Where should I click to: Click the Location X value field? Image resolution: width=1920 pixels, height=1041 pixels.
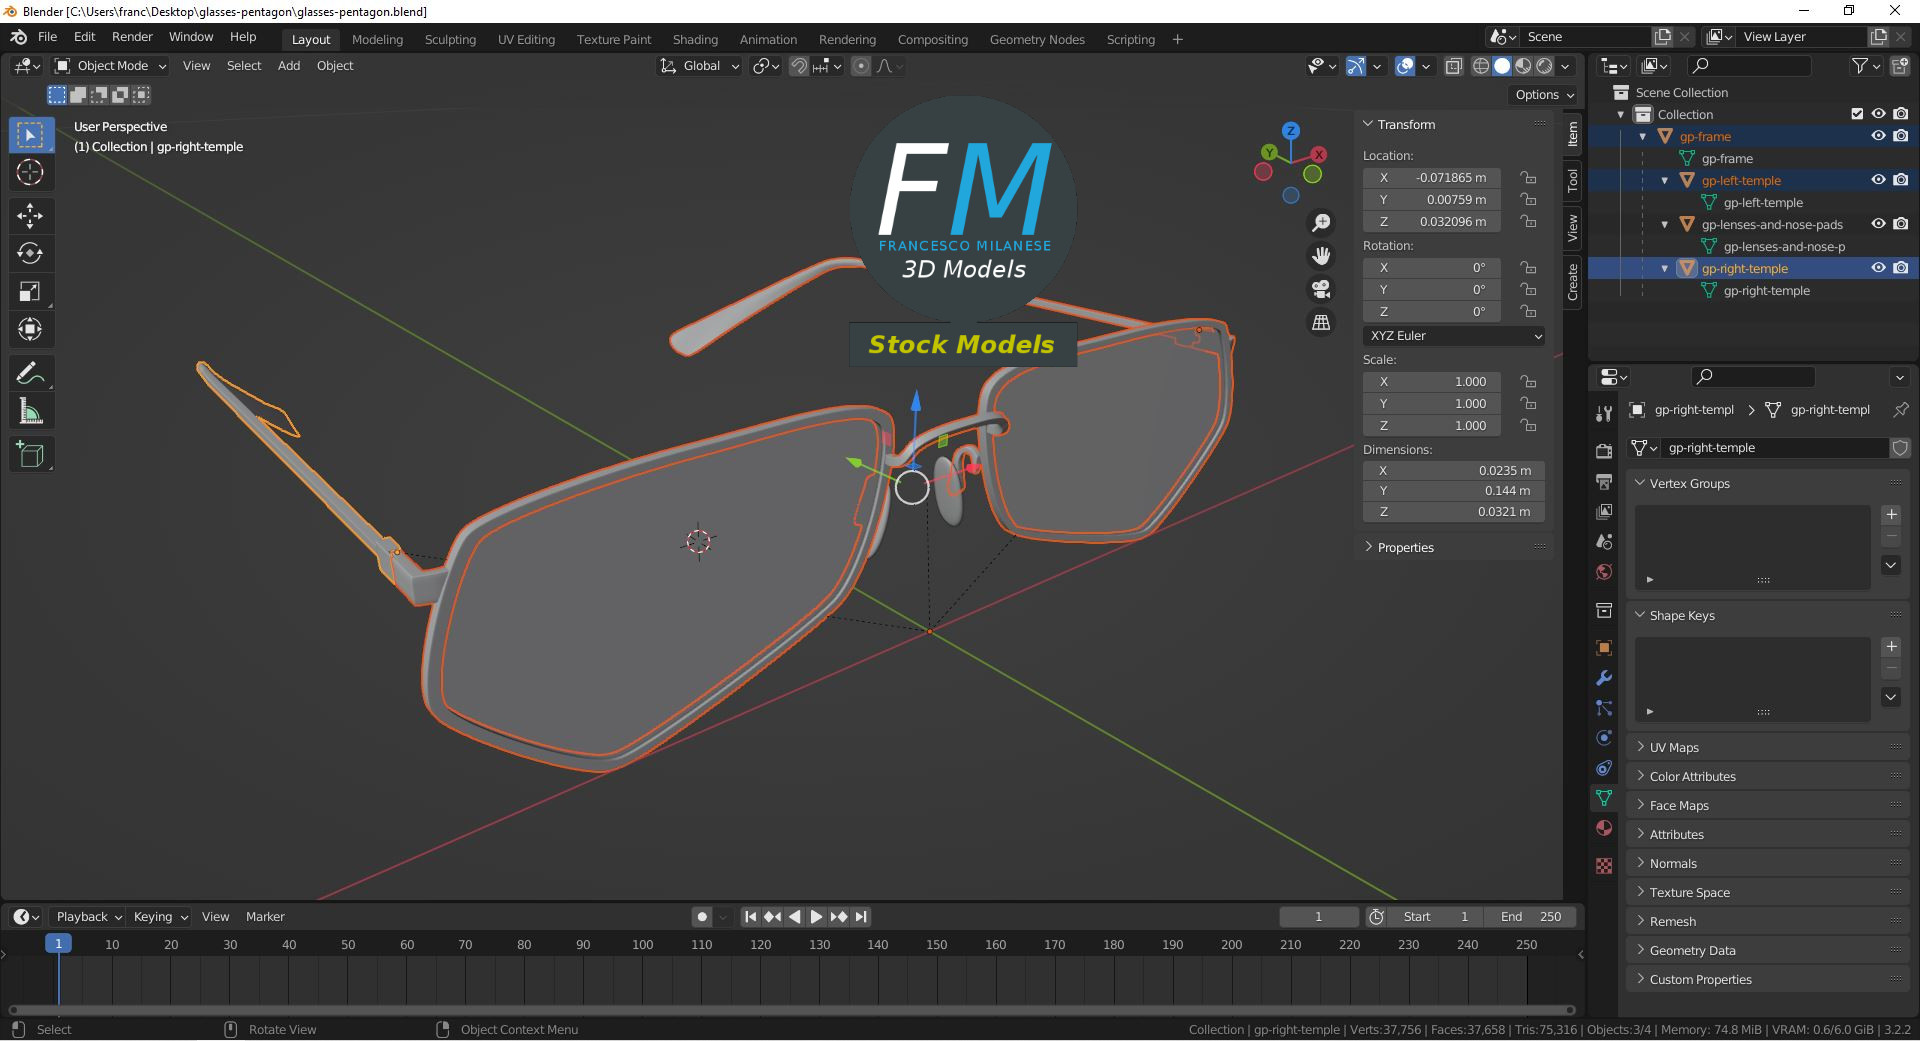(x=1431, y=178)
